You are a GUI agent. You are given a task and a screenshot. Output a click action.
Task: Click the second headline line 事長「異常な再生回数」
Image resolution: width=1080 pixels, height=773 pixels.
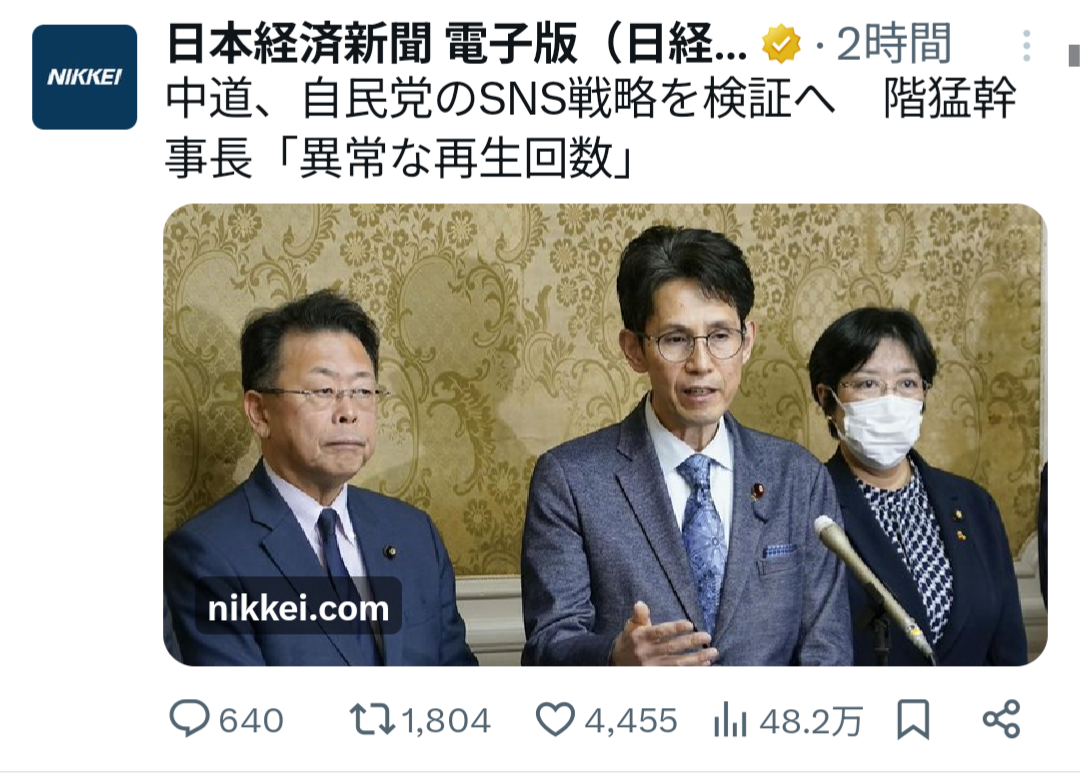[x=398, y=158]
